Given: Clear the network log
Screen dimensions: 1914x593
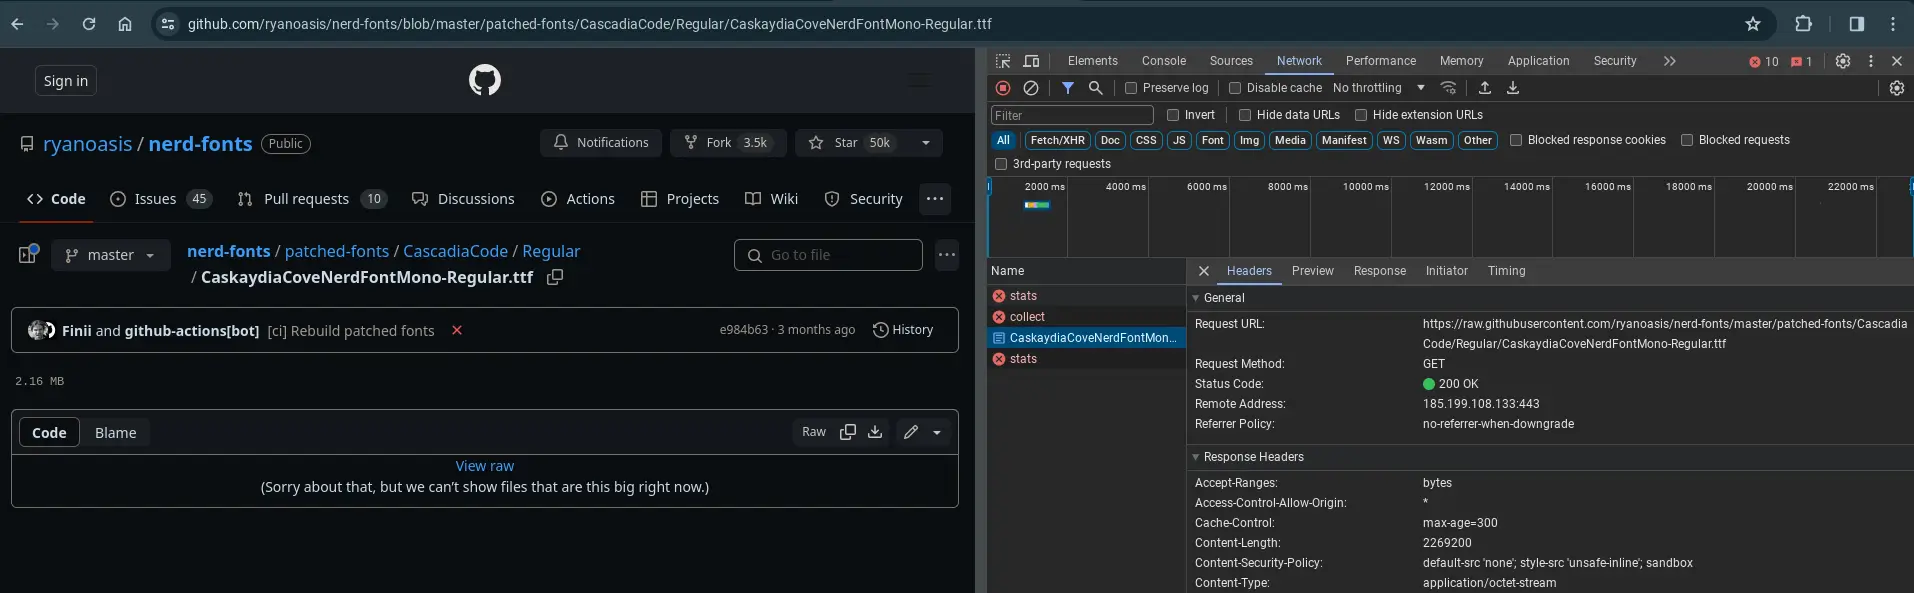Looking at the screenshot, I should tap(1031, 88).
